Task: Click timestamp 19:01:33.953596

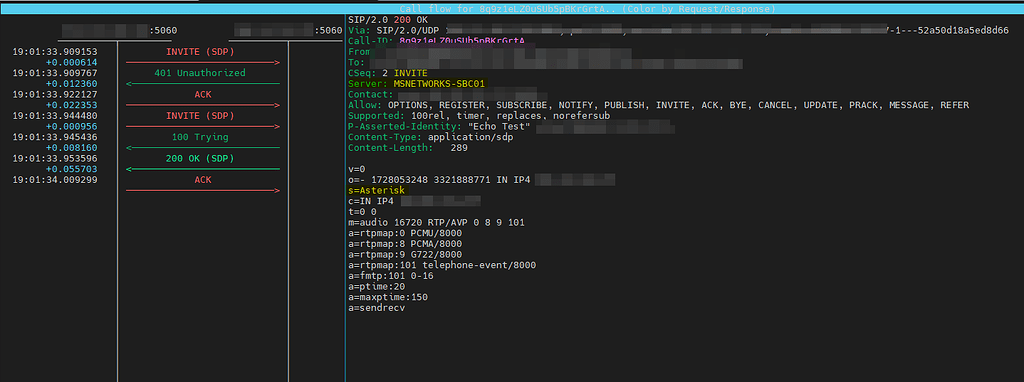Action: (55, 159)
